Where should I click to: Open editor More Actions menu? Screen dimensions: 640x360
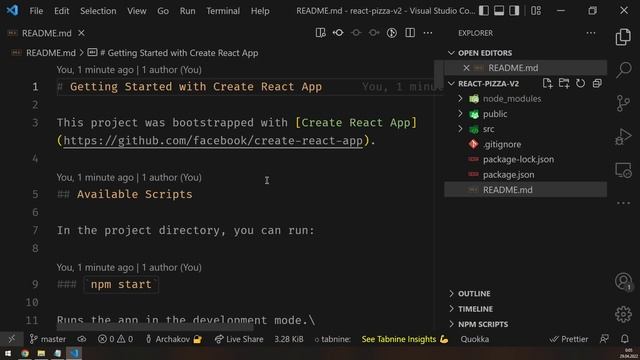coord(428,33)
